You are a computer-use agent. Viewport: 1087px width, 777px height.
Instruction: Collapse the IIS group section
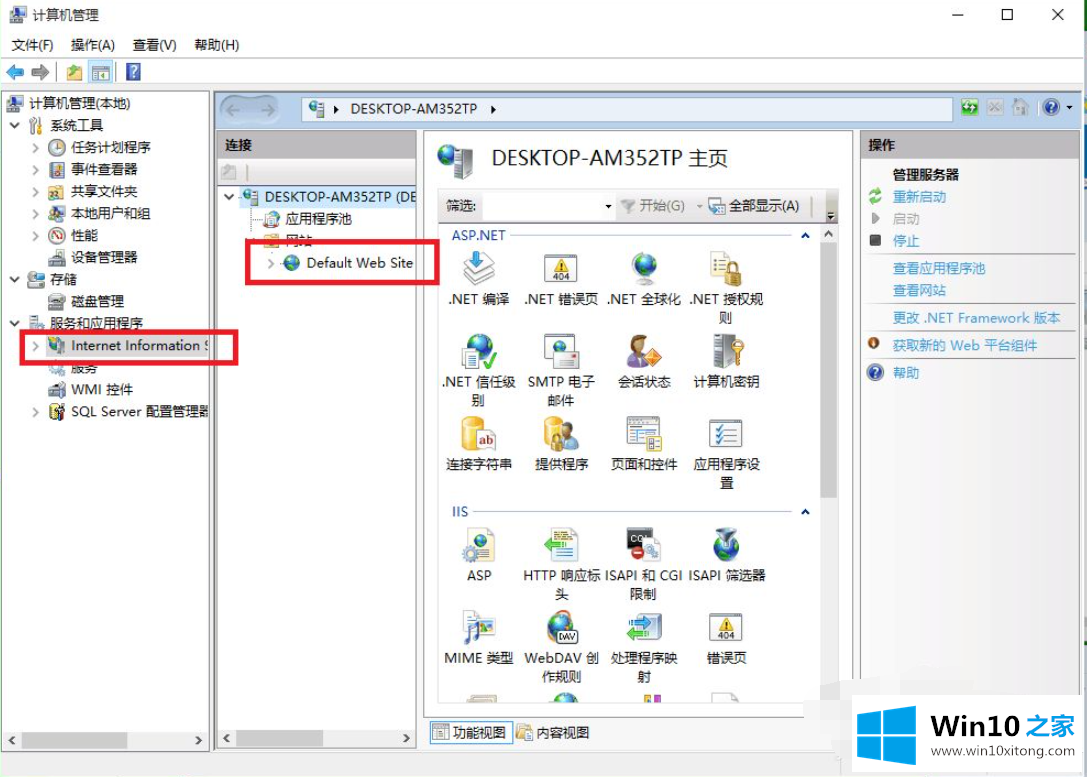click(805, 512)
